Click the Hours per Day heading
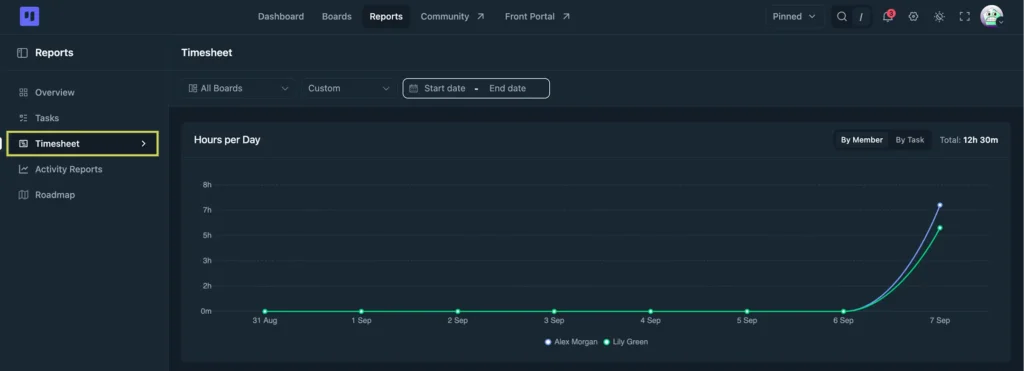This screenshot has height=371, width=1024. click(227, 140)
